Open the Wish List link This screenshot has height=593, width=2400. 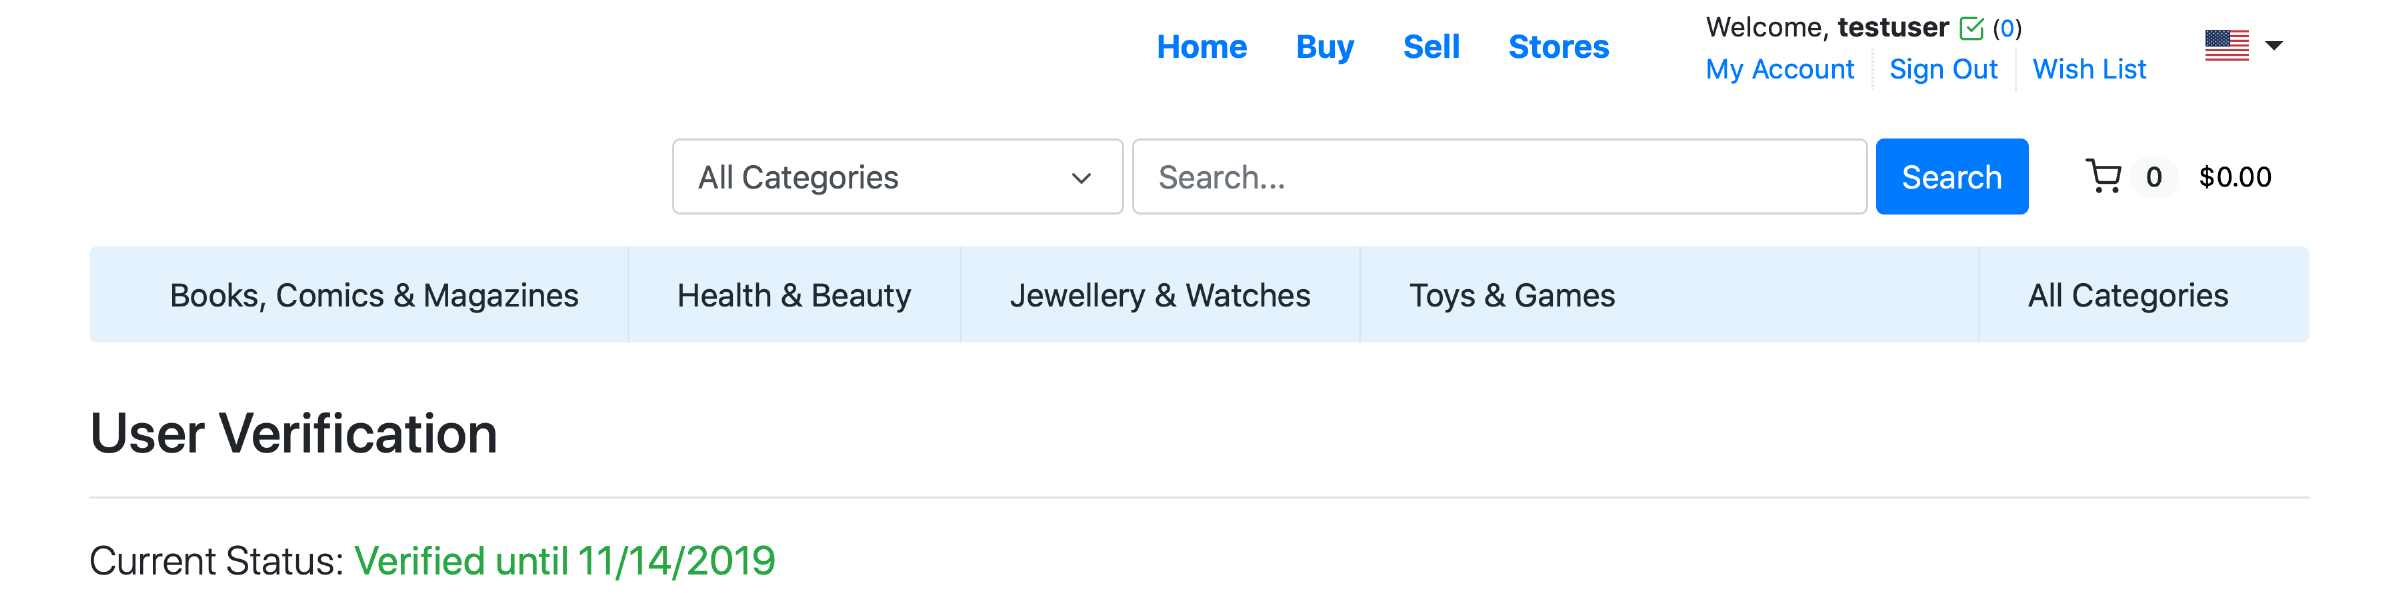point(2089,69)
